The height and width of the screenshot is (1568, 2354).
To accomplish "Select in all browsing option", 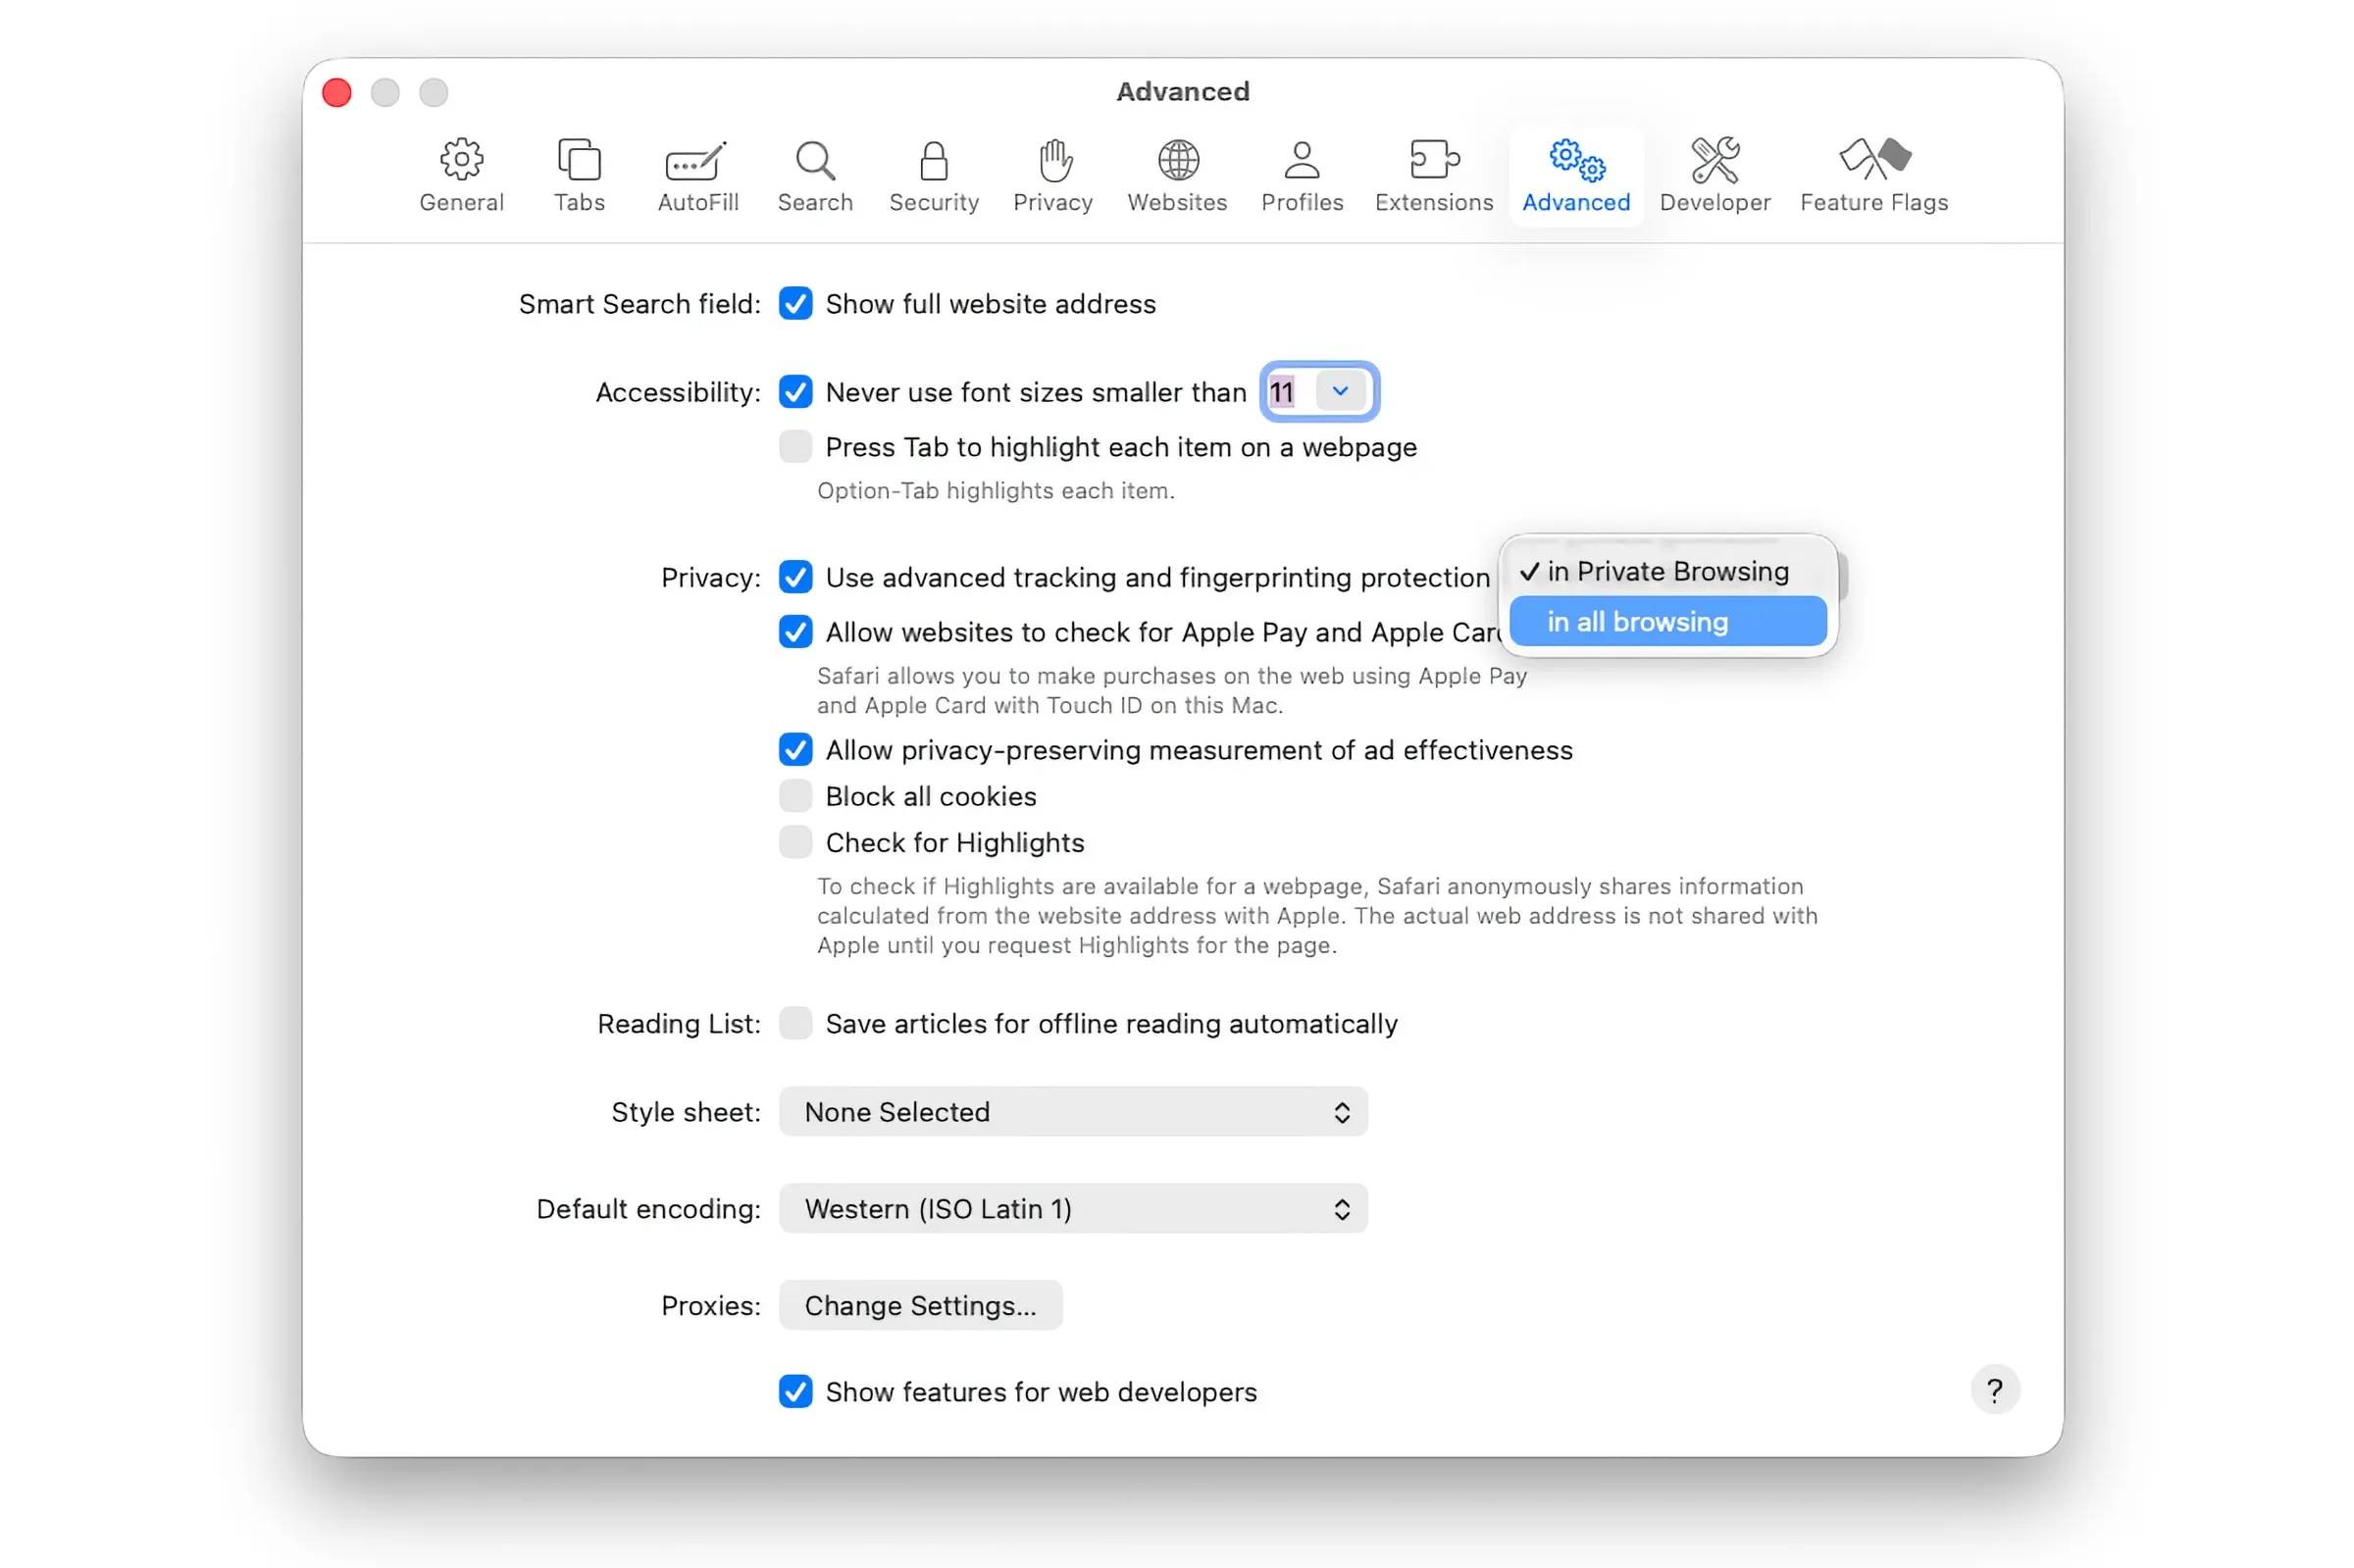I will click(x=1665, y=621).
